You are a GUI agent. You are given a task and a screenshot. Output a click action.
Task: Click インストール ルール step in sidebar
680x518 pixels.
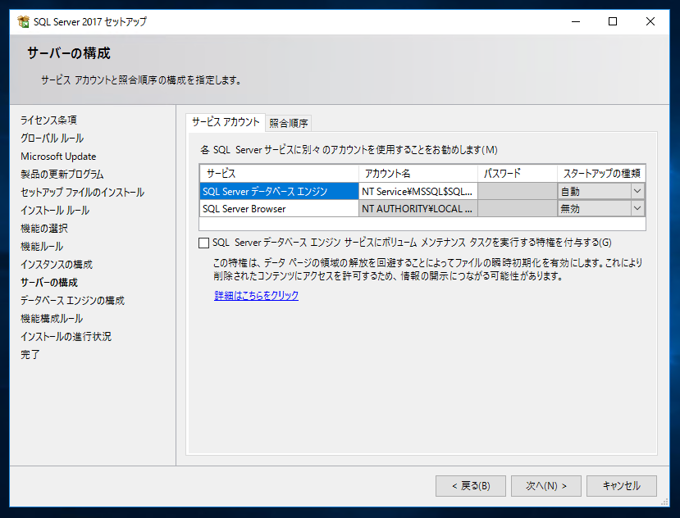55,210
